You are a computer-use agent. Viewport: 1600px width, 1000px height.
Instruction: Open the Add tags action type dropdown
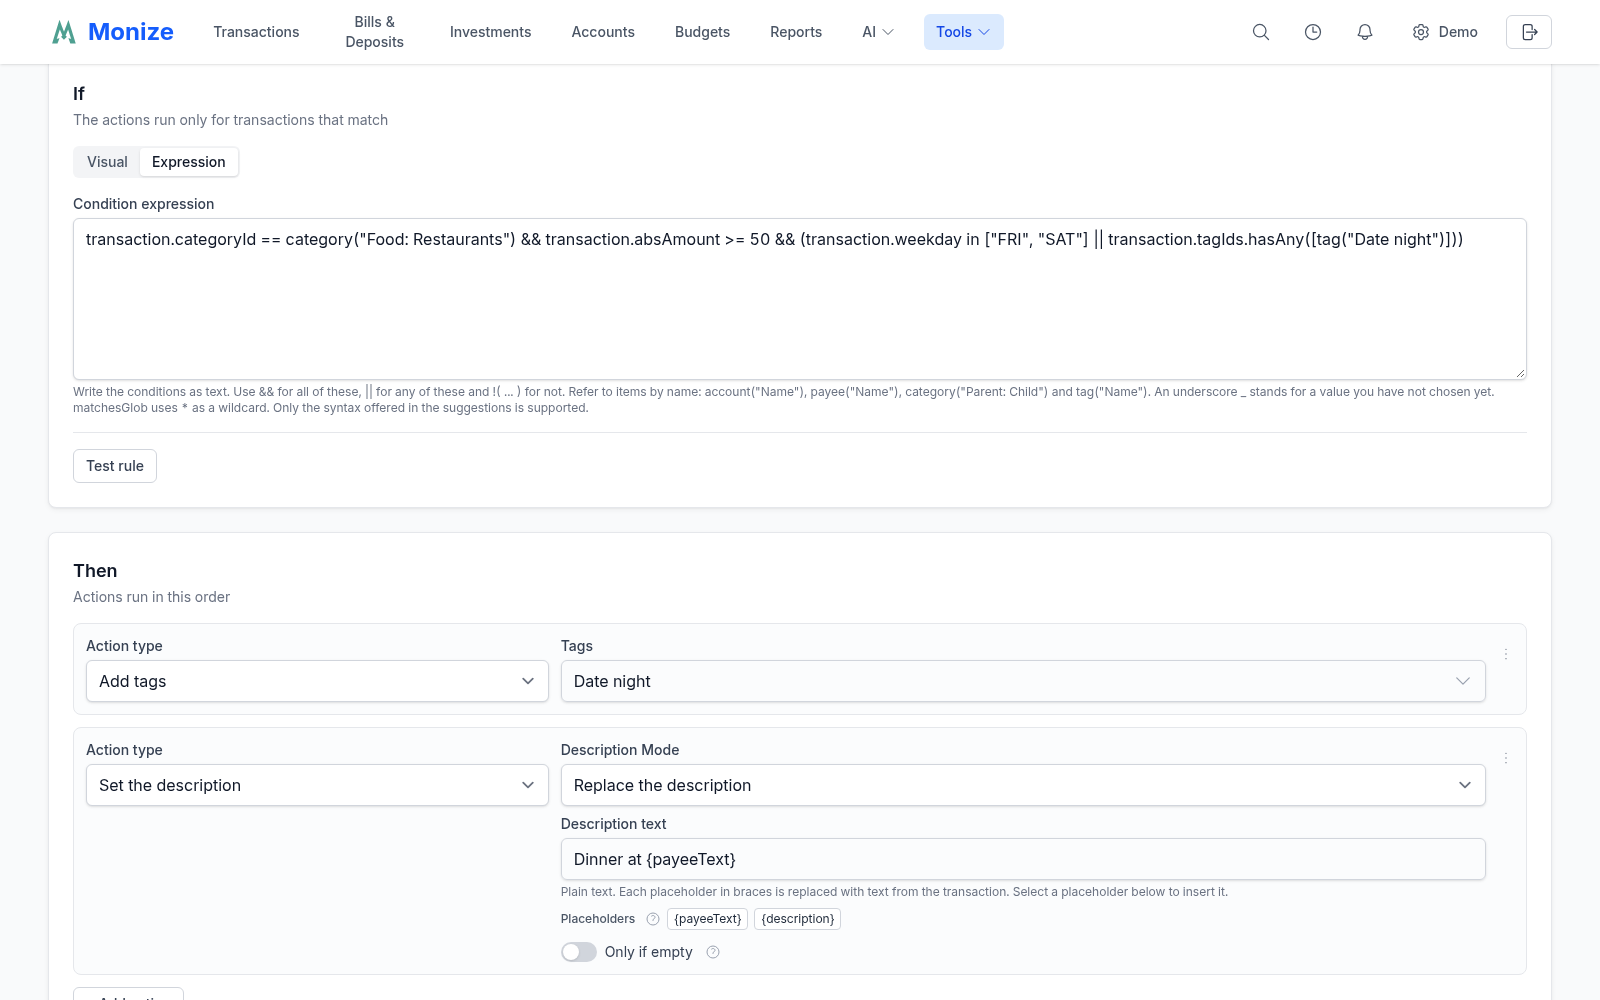point(317,681)
